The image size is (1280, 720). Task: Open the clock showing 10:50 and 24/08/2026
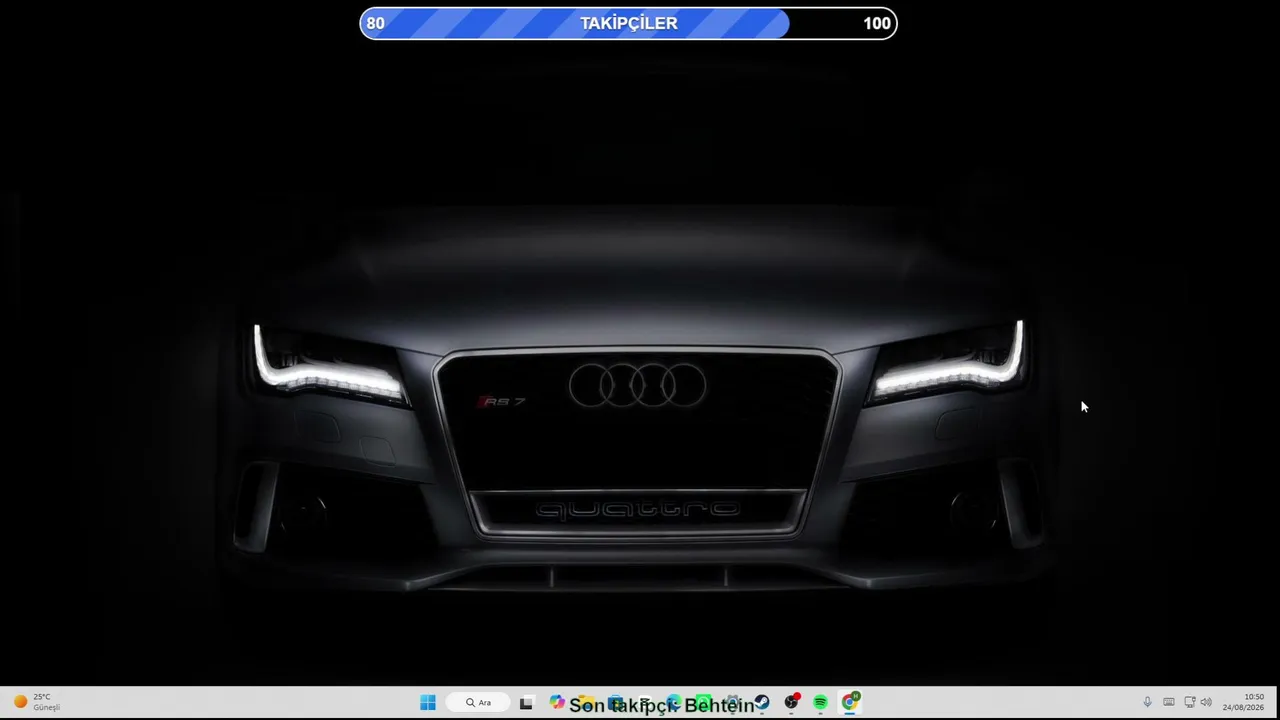(x=1243, y=702)
